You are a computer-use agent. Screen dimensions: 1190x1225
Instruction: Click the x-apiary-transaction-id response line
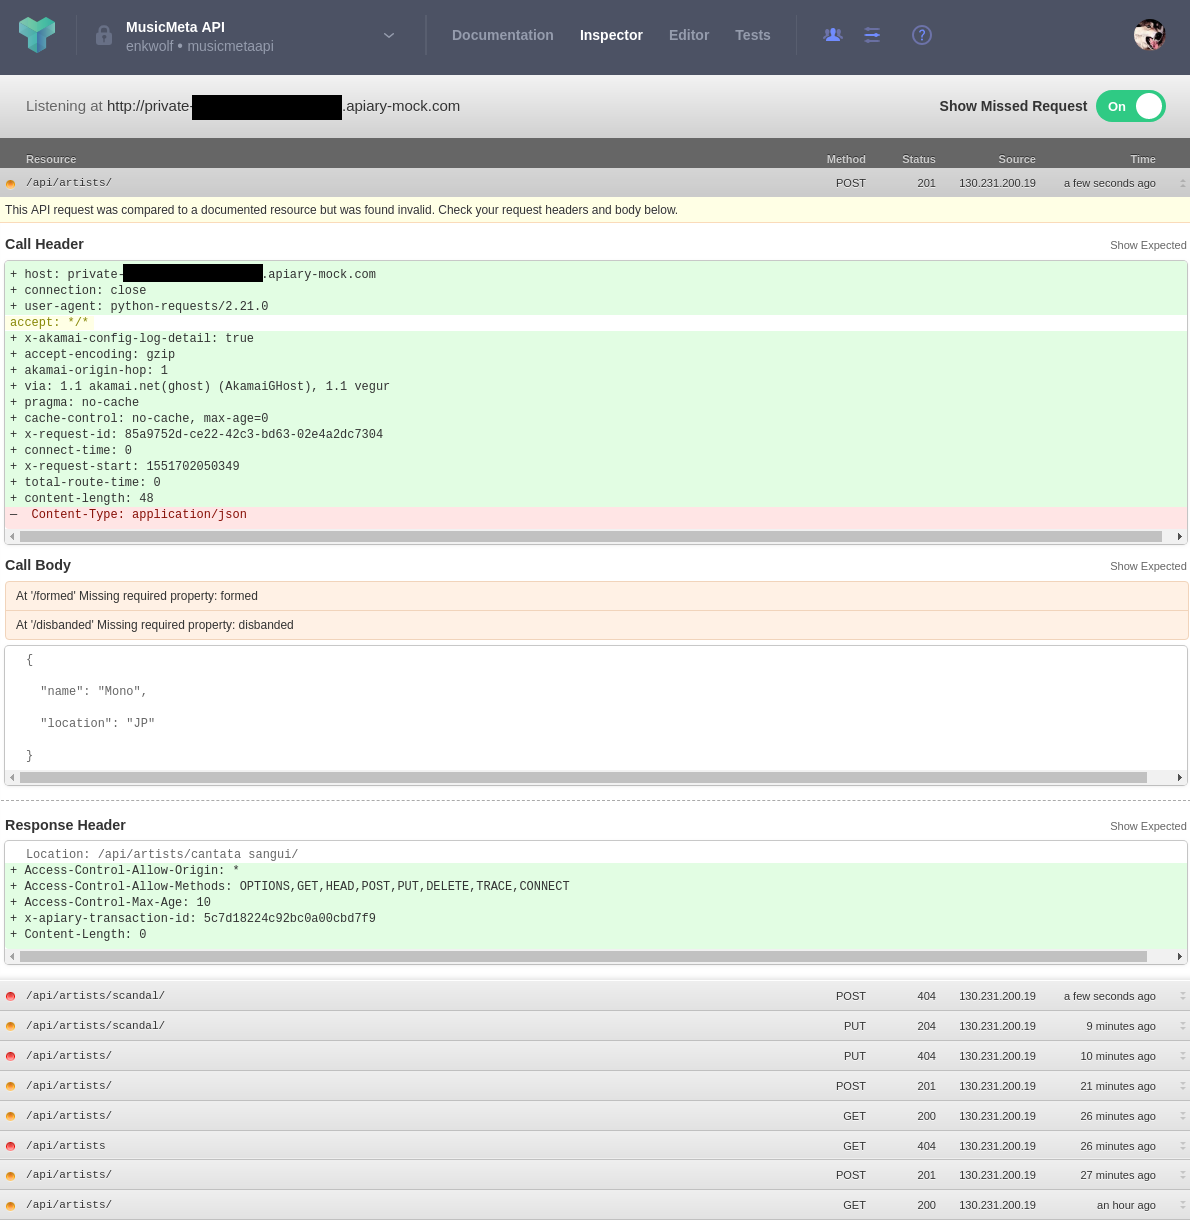193,919
